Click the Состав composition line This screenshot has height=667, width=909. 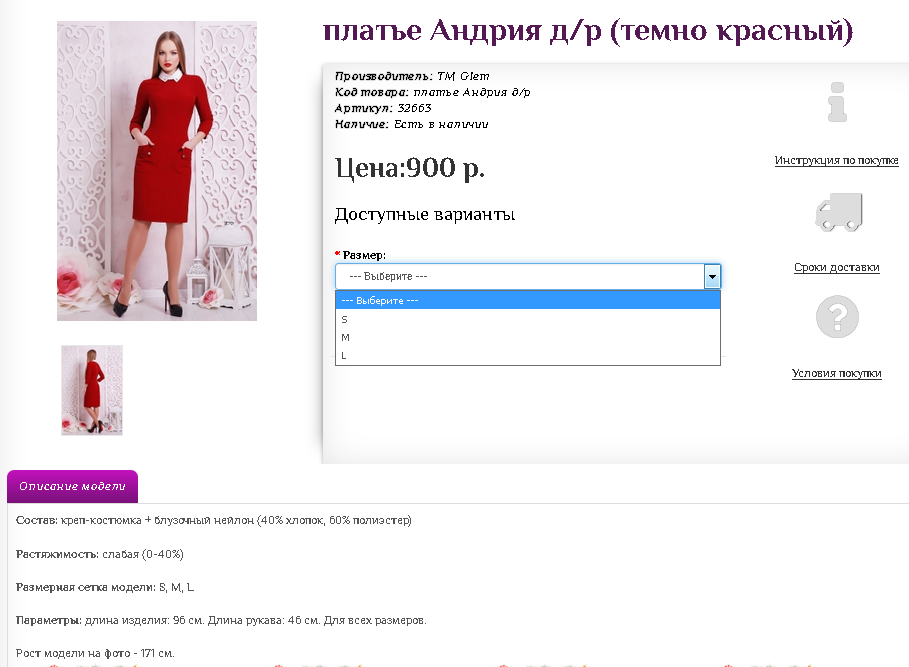tap(213, 520)
